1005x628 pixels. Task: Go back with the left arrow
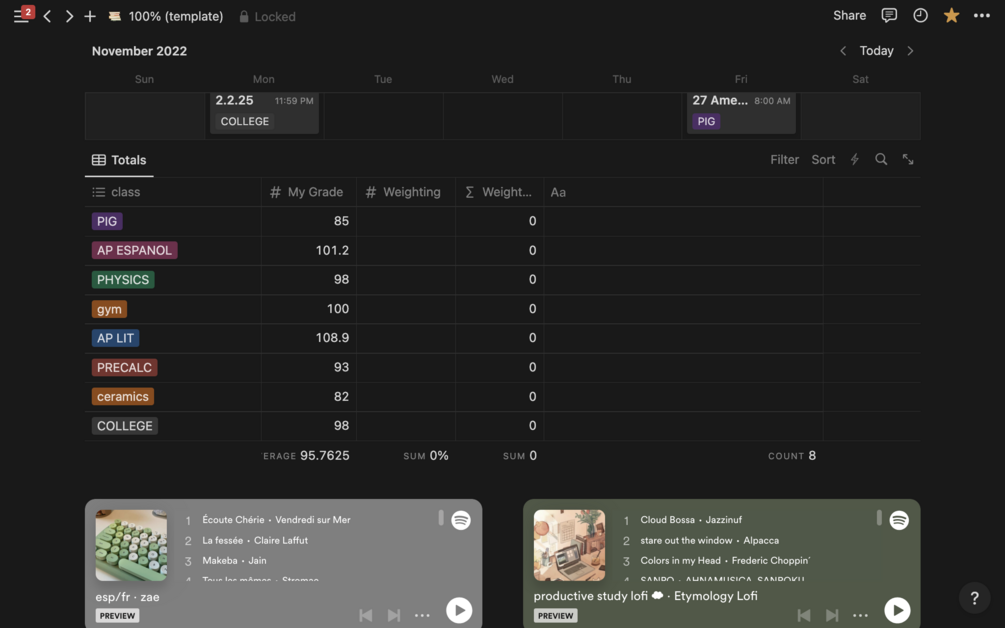(x=47, y=16)
